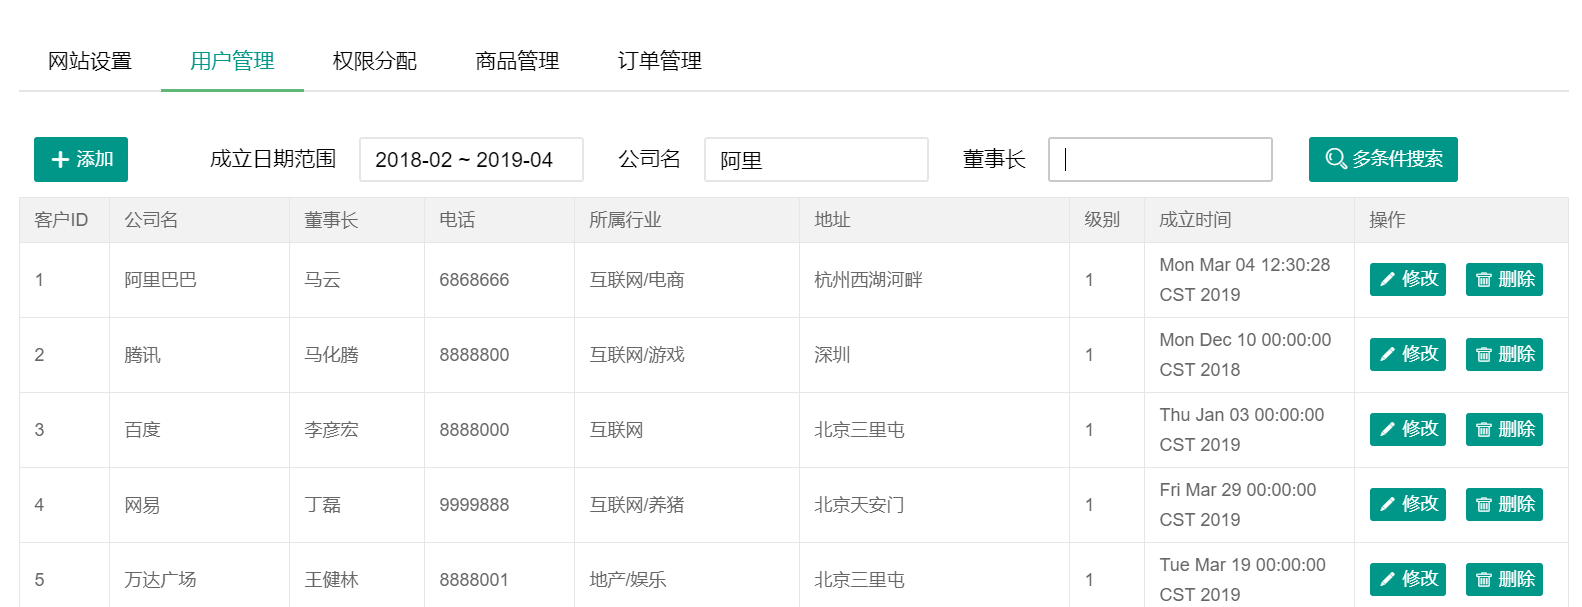The height and width of the screenshot is (607, 1582).
Task: Click 修改 for 万达广场
Action: [1408, 579]
